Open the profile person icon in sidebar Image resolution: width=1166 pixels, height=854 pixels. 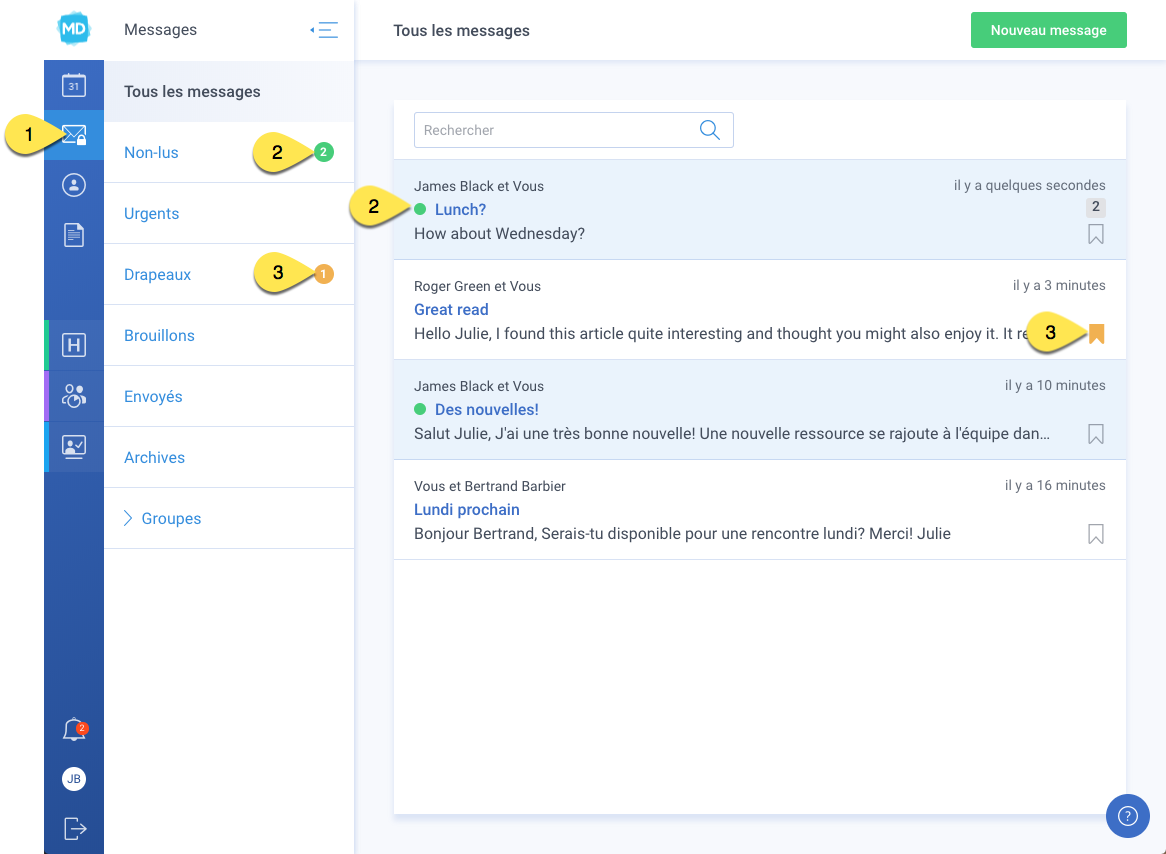tap(74, 185)
